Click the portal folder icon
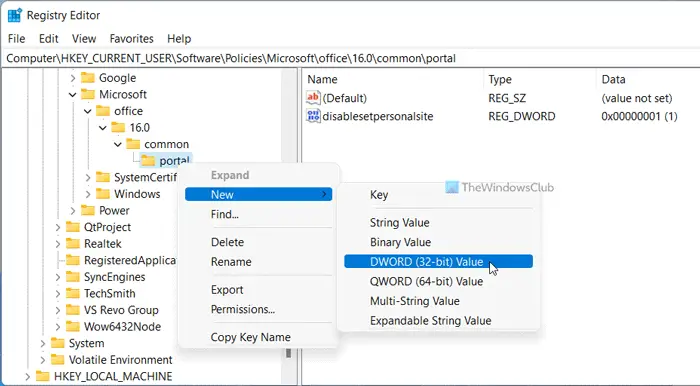 148,161
